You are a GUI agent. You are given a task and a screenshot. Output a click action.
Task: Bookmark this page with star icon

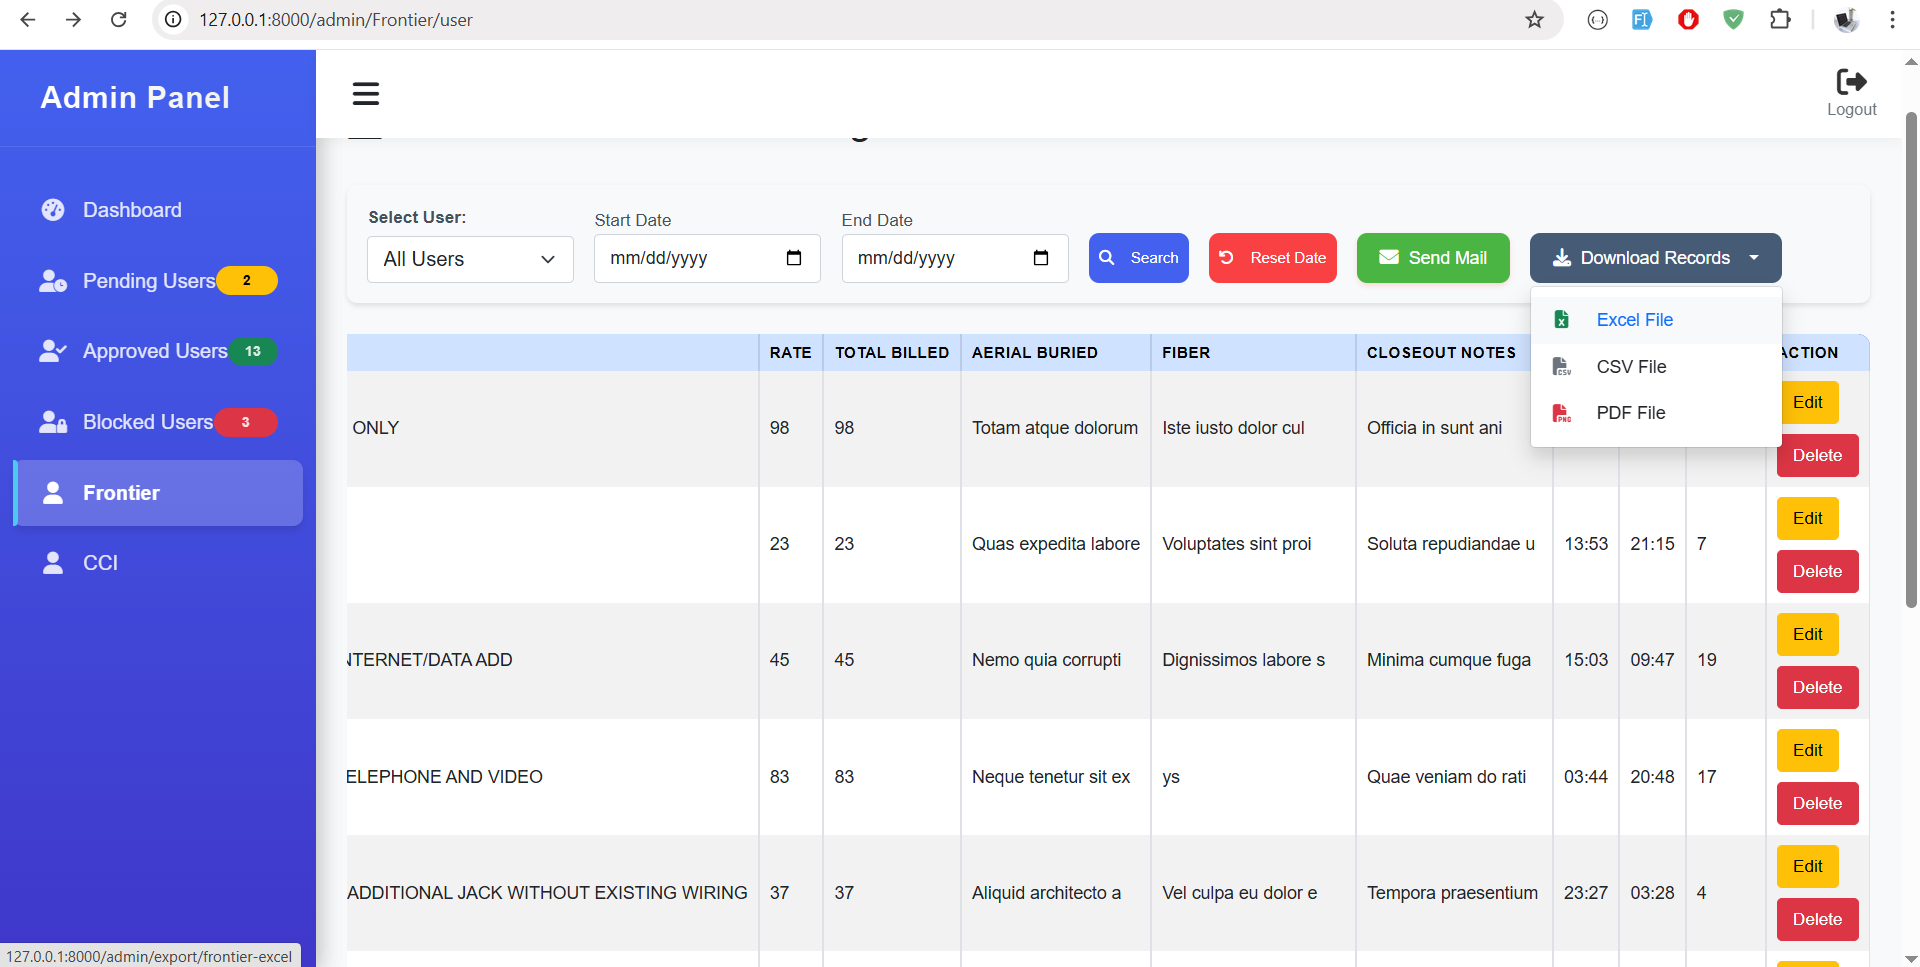tap(1534, 20)
